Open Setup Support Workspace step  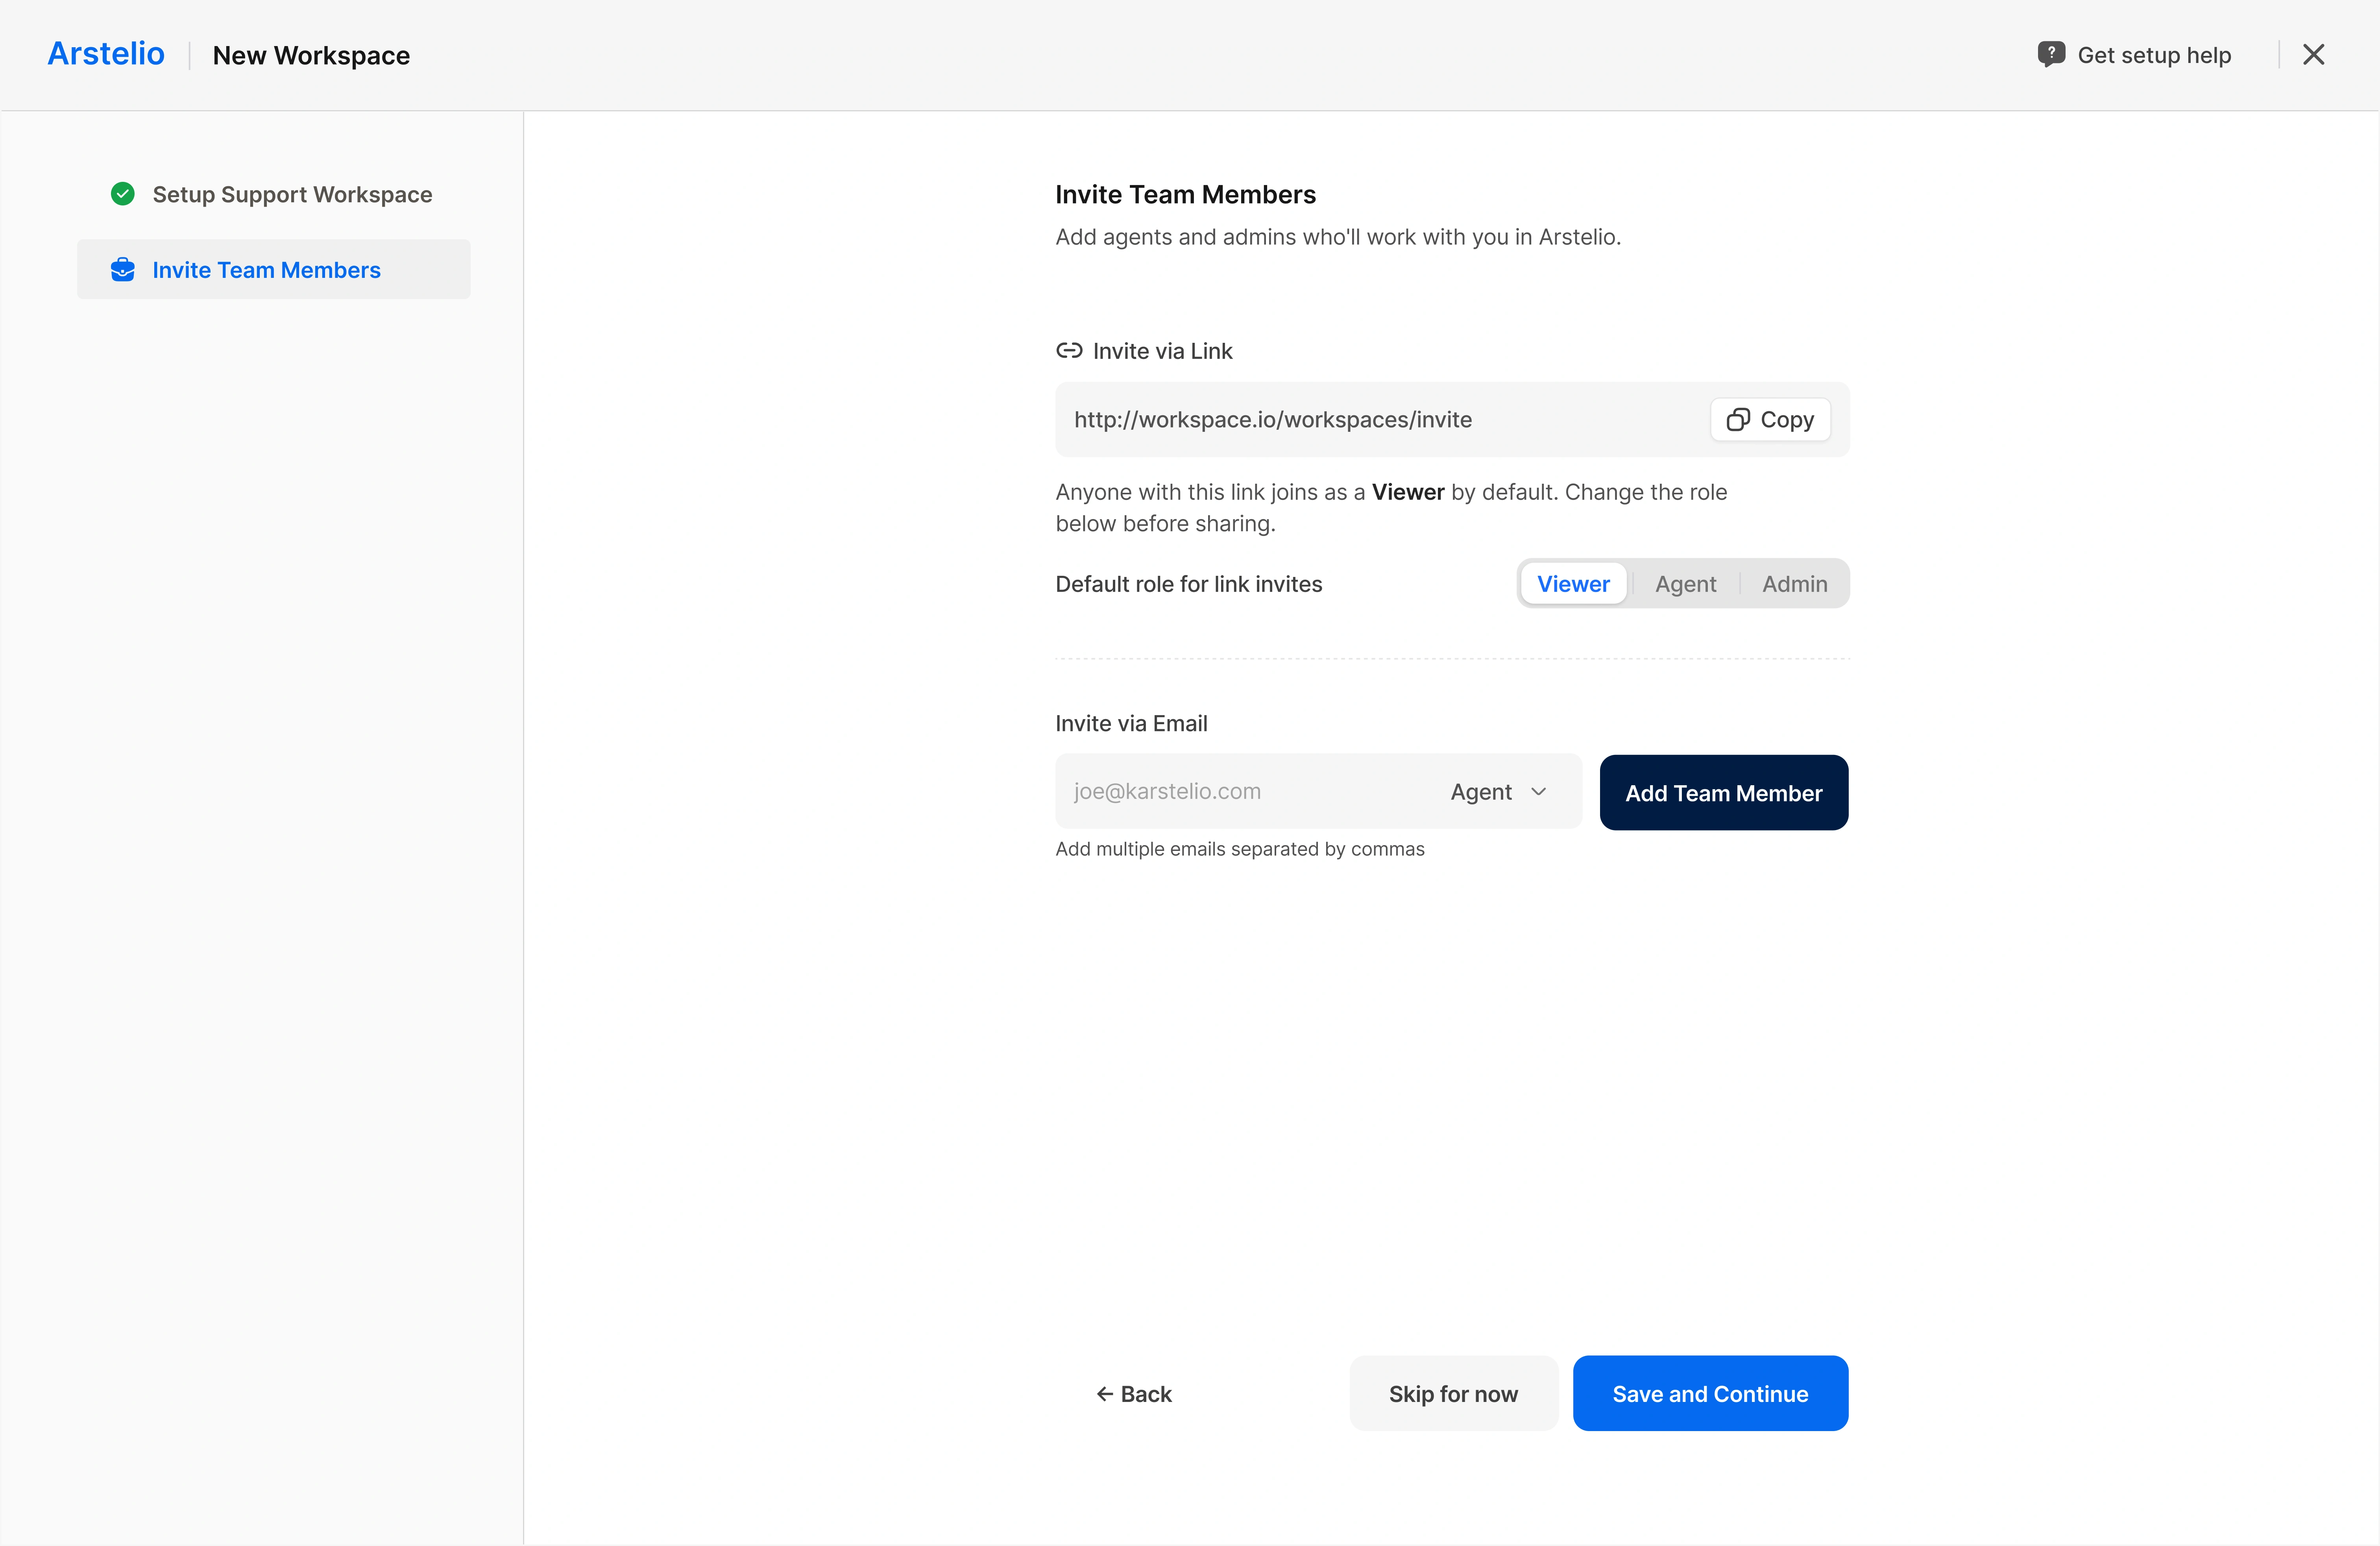(x=292, y=194)
